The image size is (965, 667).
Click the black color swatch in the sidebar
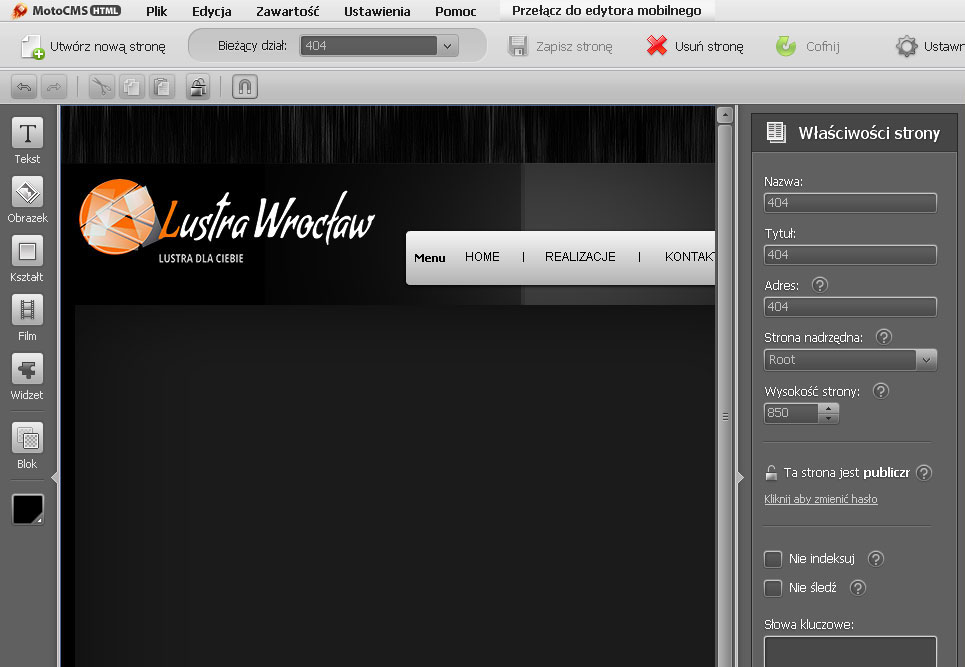coord(26,509)
